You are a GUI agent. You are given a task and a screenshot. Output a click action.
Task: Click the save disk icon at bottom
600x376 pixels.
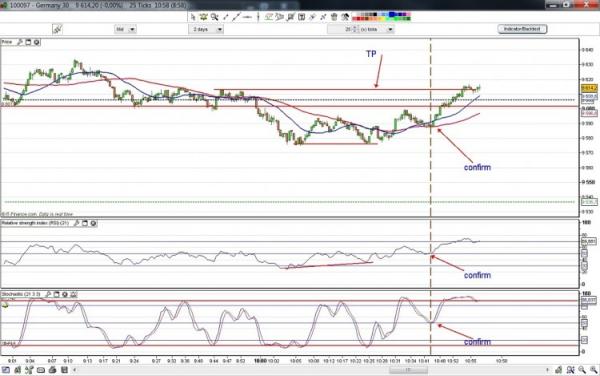coord(64,370)
